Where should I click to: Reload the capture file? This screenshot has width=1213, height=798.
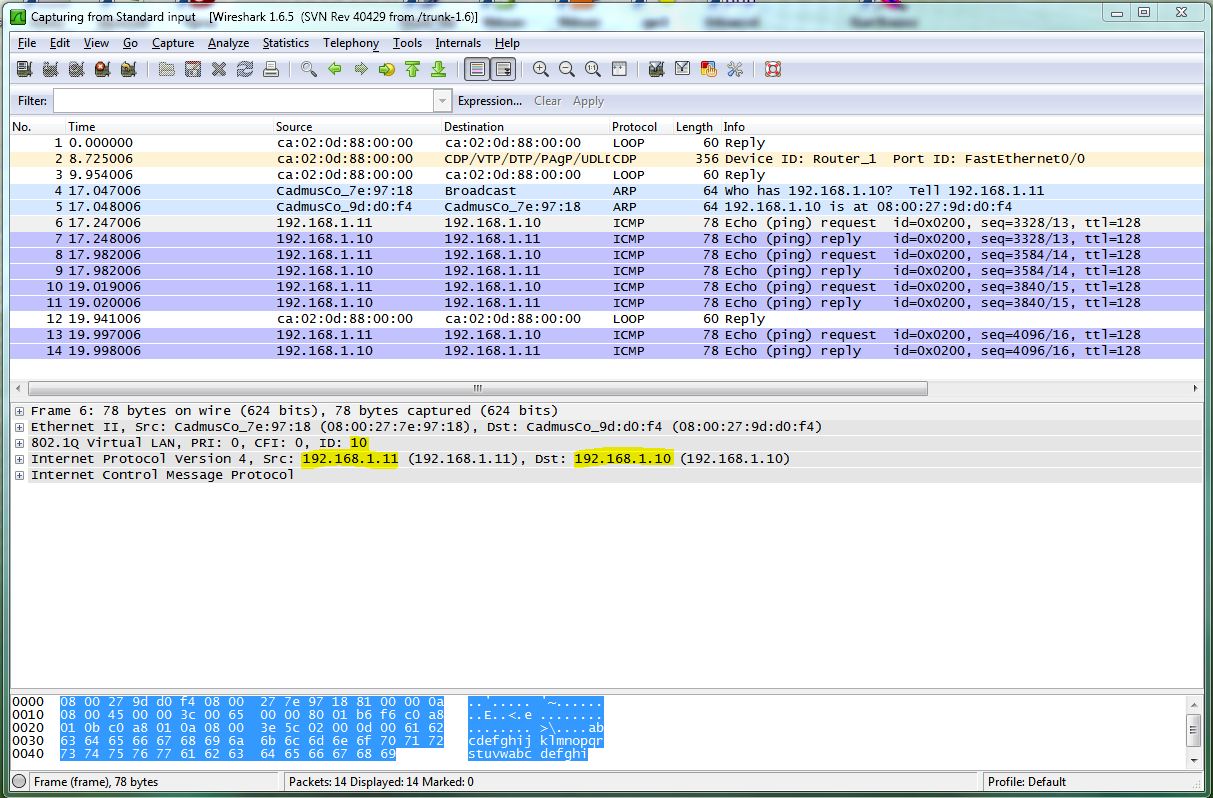[245, 69]
